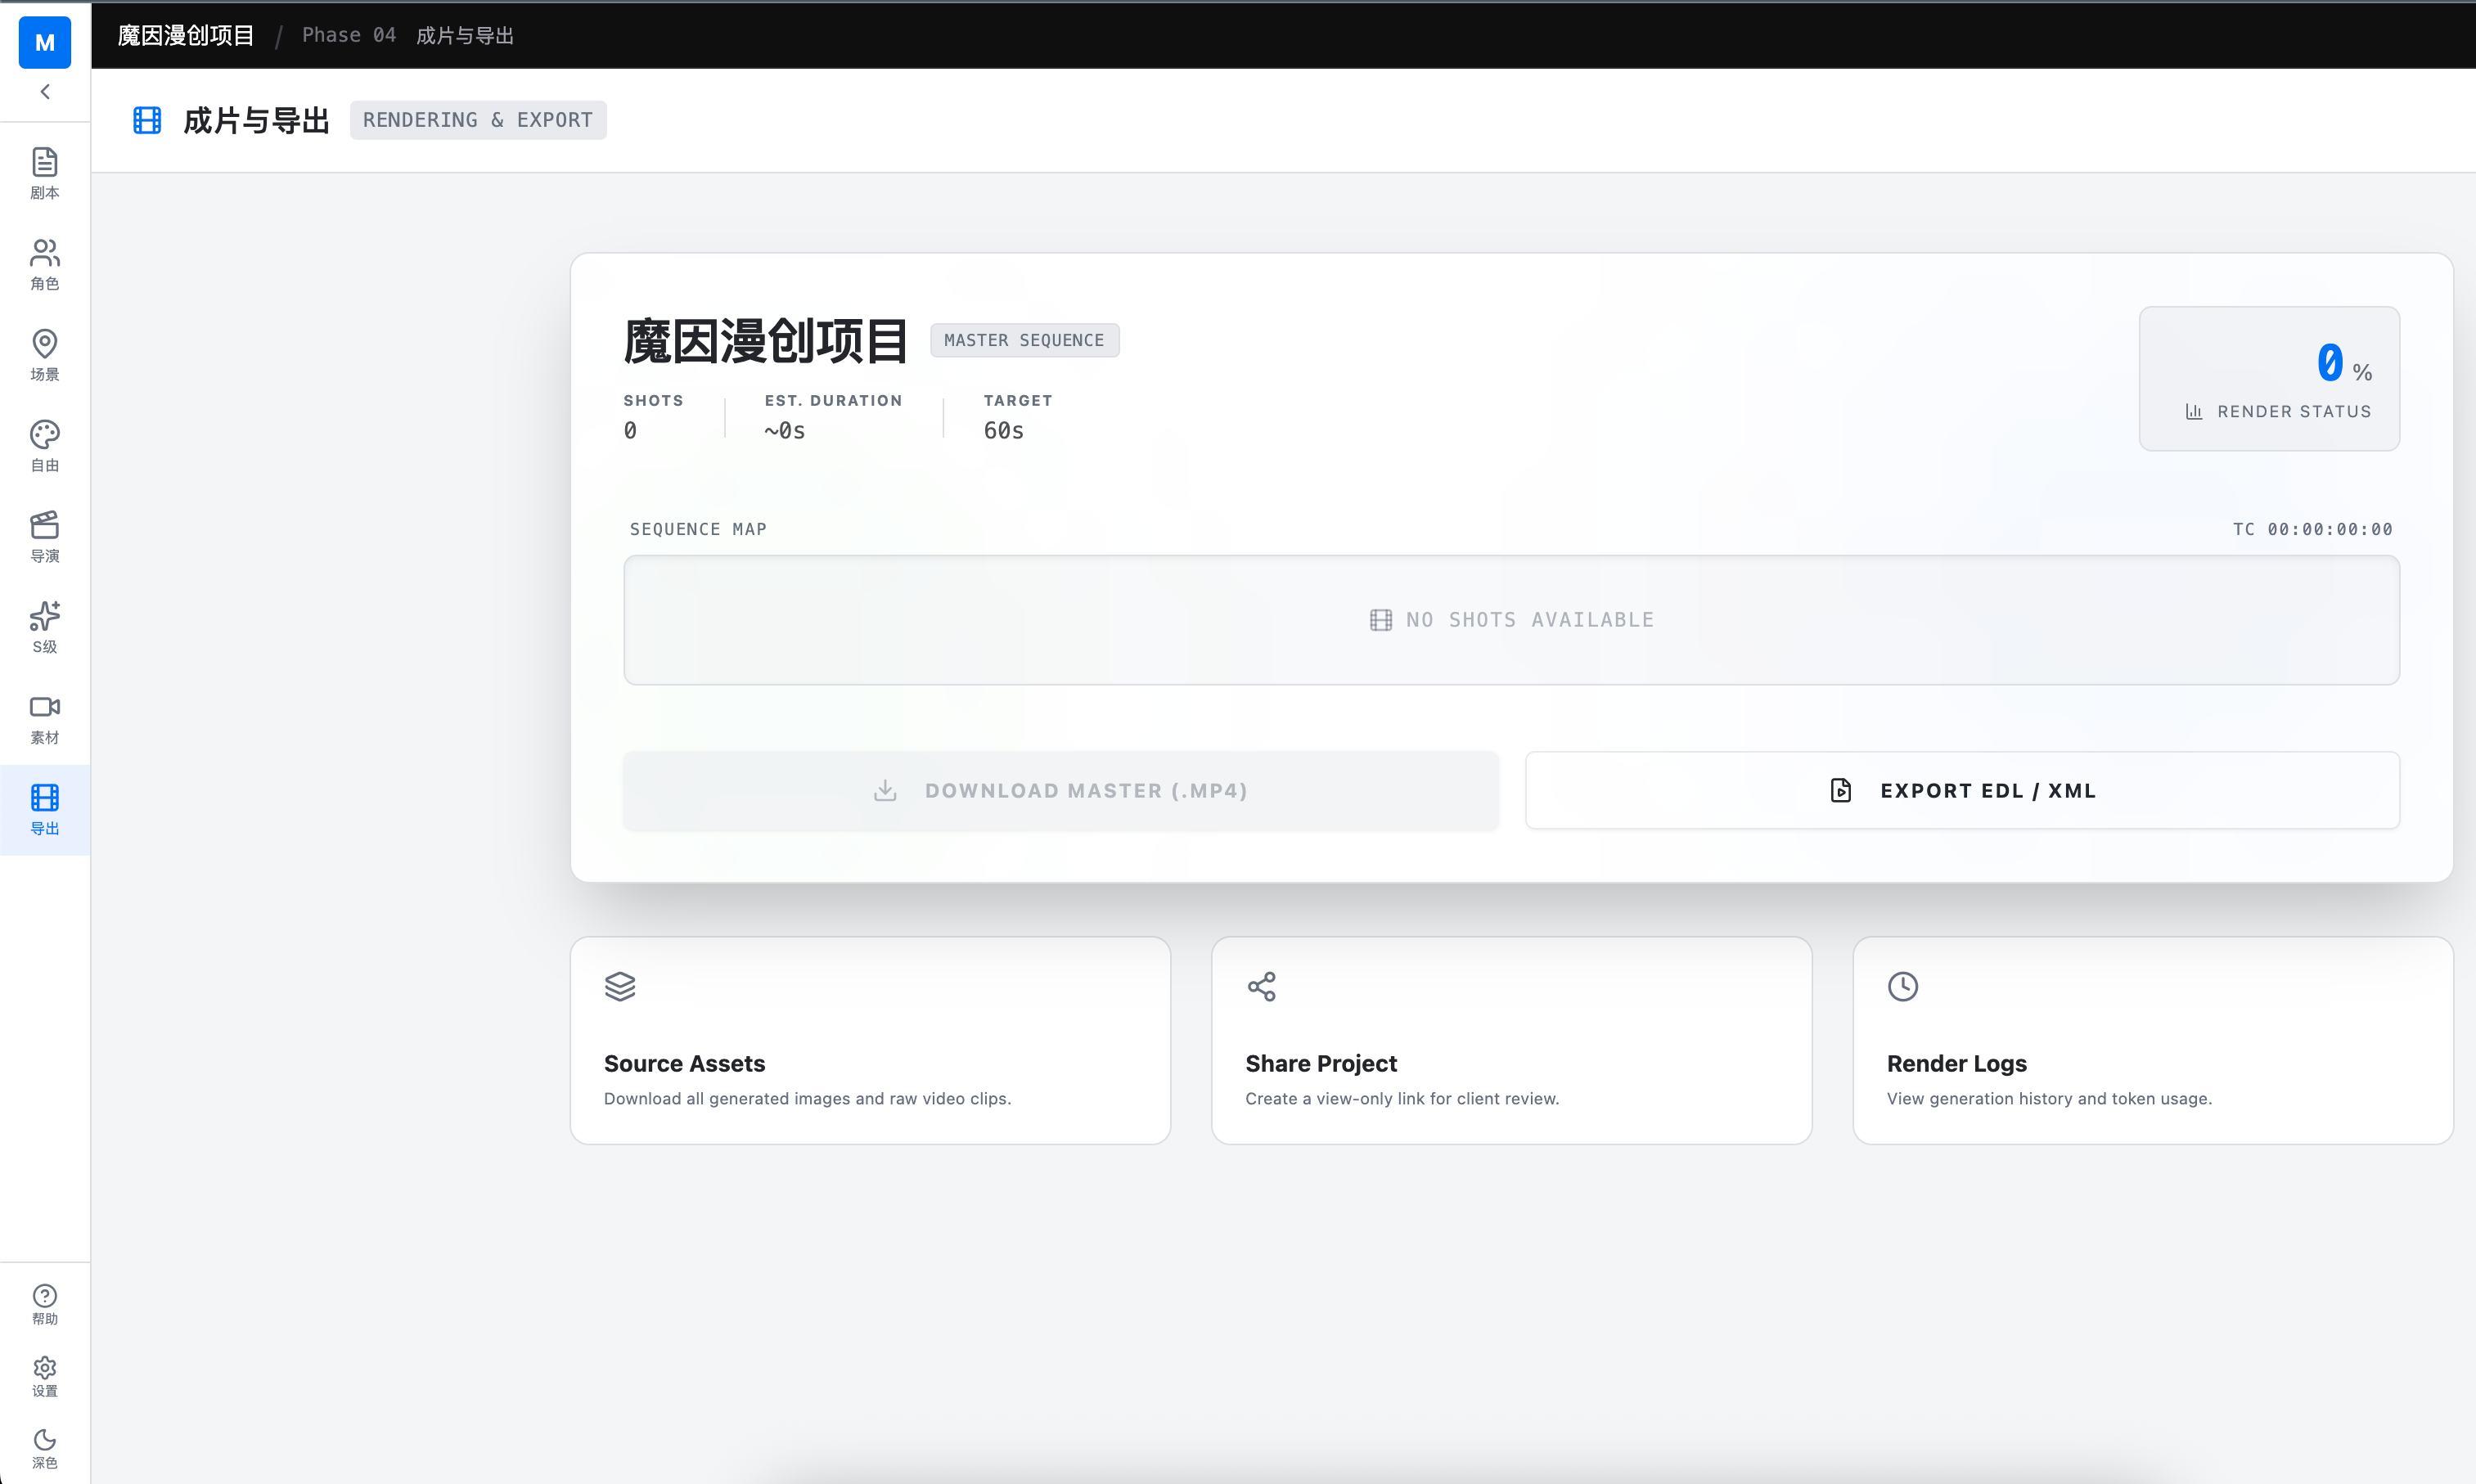This screenshot has height=1484, width=2476.
Task: Select the S级 sparkle icon
Action: 44,627
